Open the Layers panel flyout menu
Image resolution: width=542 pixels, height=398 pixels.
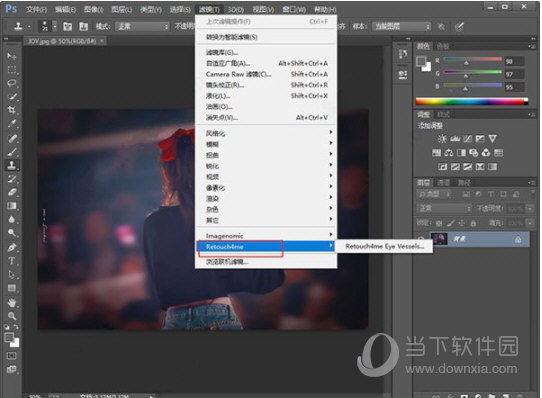(531, 182)
